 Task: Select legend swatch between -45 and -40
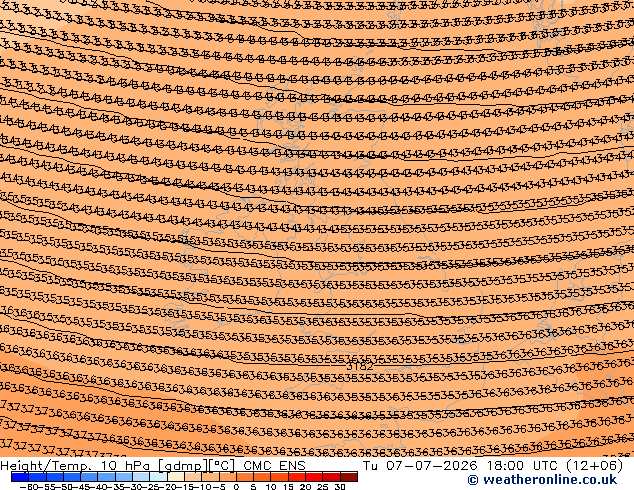click(x=89, y=477)
